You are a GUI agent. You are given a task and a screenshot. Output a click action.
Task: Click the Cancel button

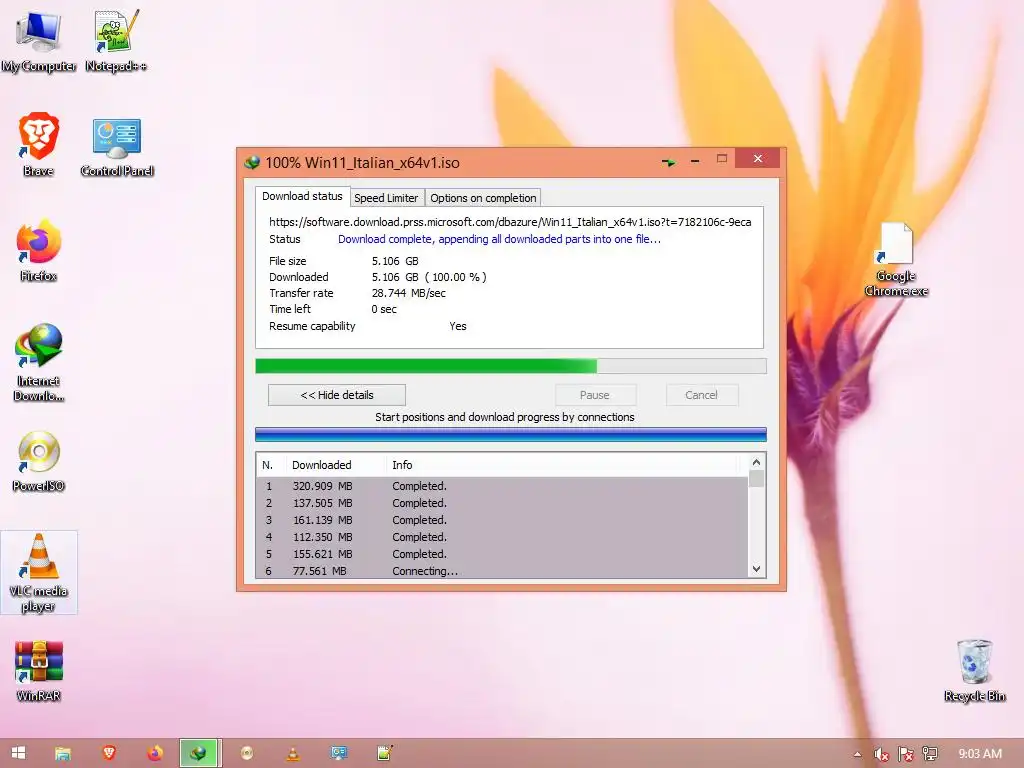tap(701, 395)
